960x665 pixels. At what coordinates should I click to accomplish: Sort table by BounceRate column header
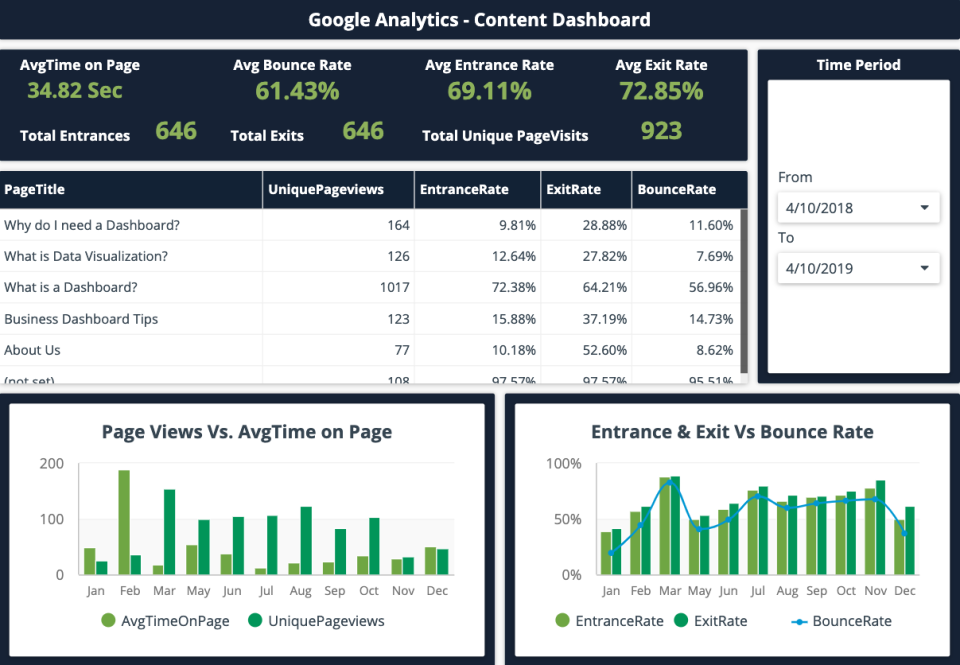coord(689,190)
